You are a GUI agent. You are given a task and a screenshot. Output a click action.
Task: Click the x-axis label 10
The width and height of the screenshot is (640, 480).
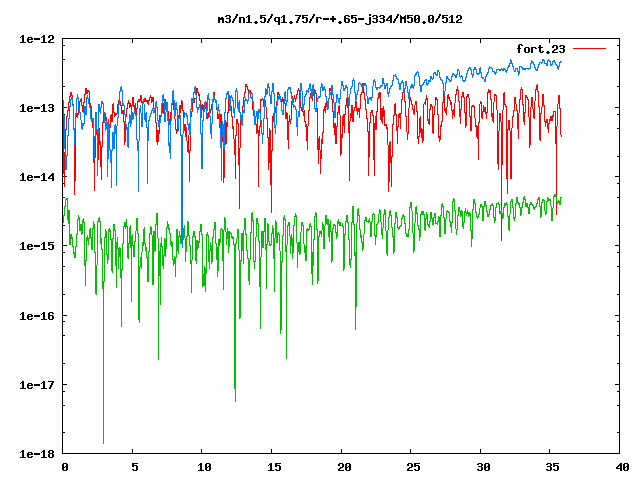(204, 467)
